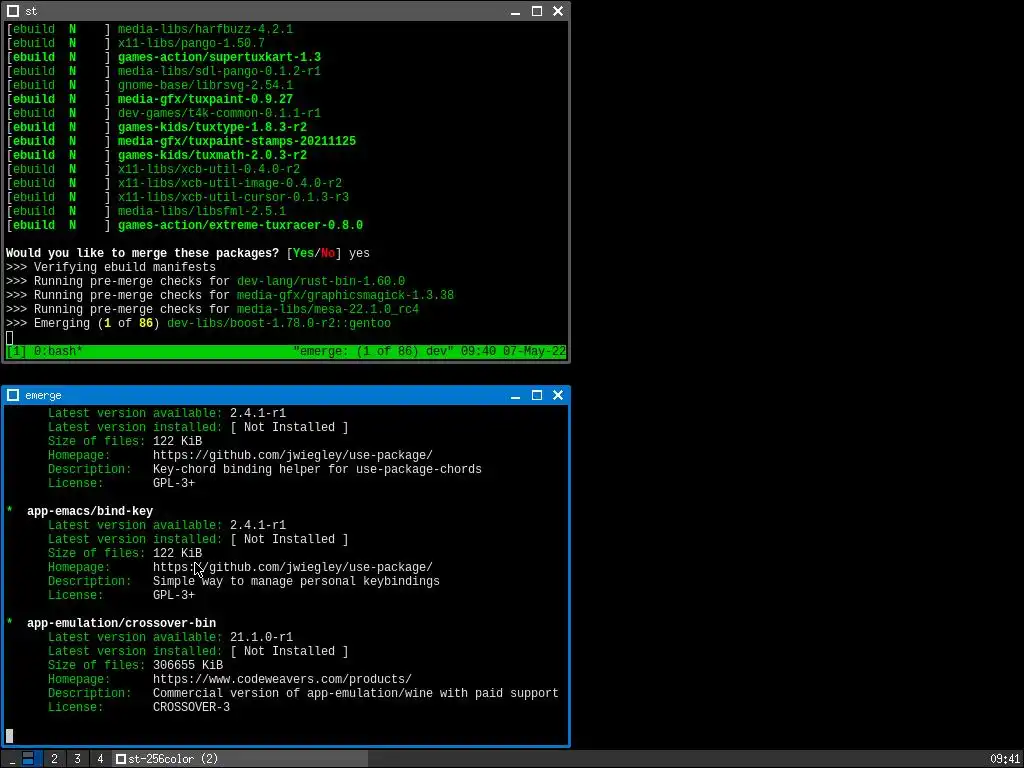The image size is (1024, 768).
Task: Click the CROSSOVER-3 license value
Action: [x=191, y=707]
